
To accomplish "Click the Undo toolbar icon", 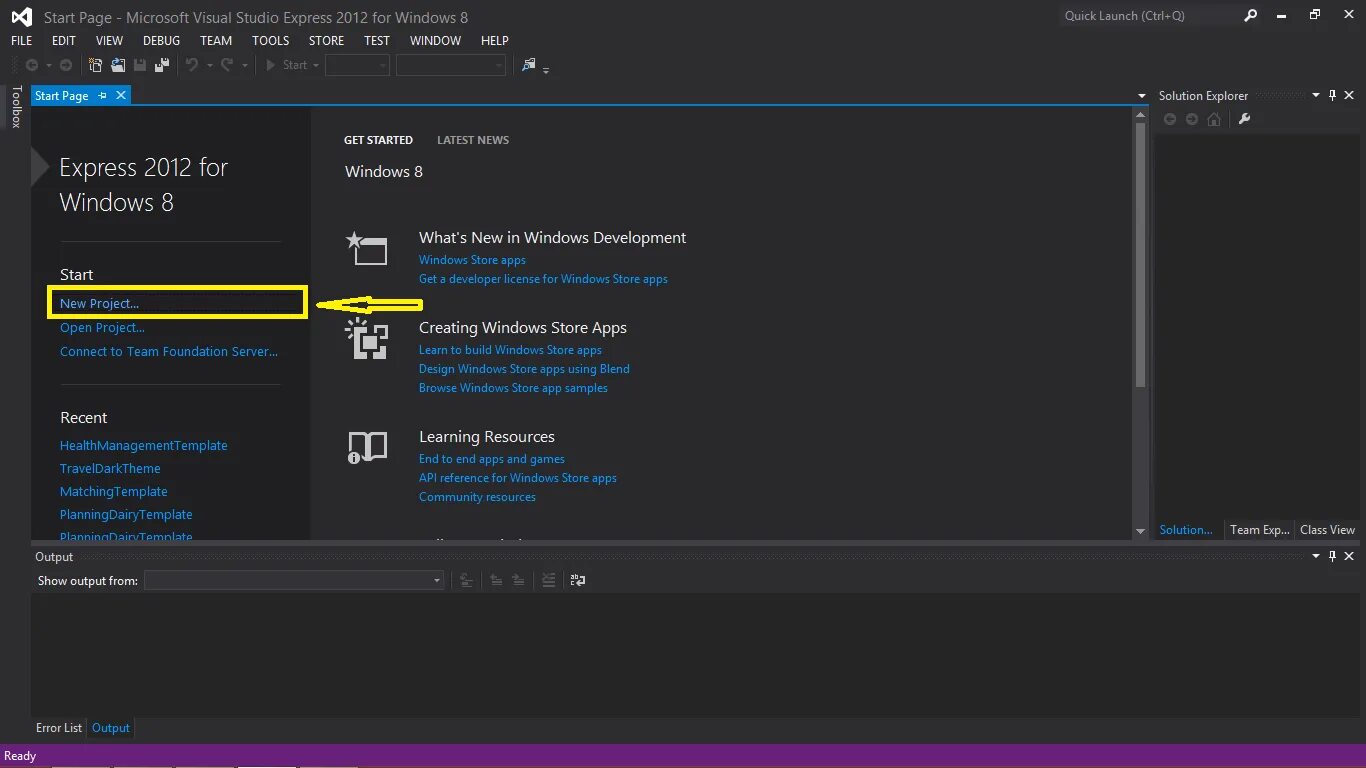I will [192, 65].
